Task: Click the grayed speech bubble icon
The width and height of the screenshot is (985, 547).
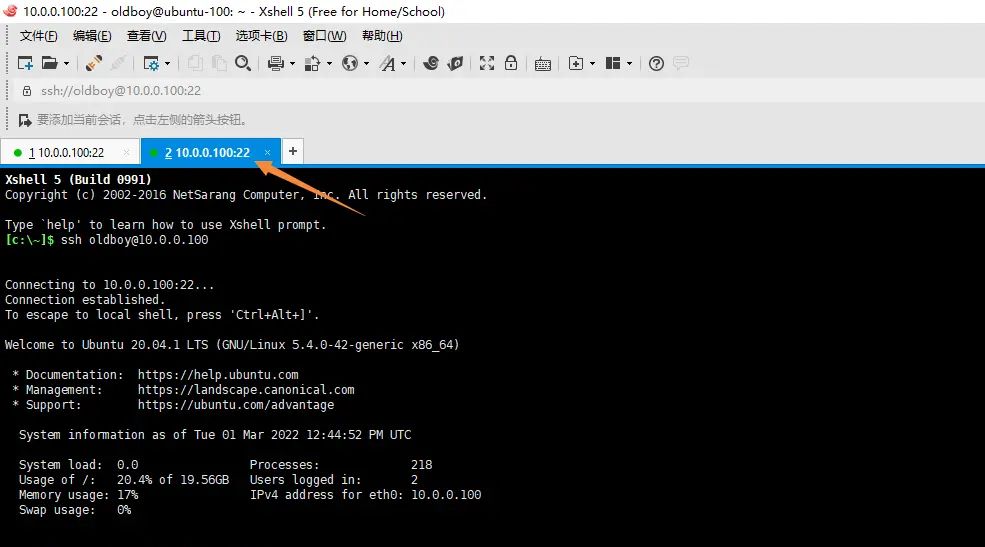Action: point(681,63)
